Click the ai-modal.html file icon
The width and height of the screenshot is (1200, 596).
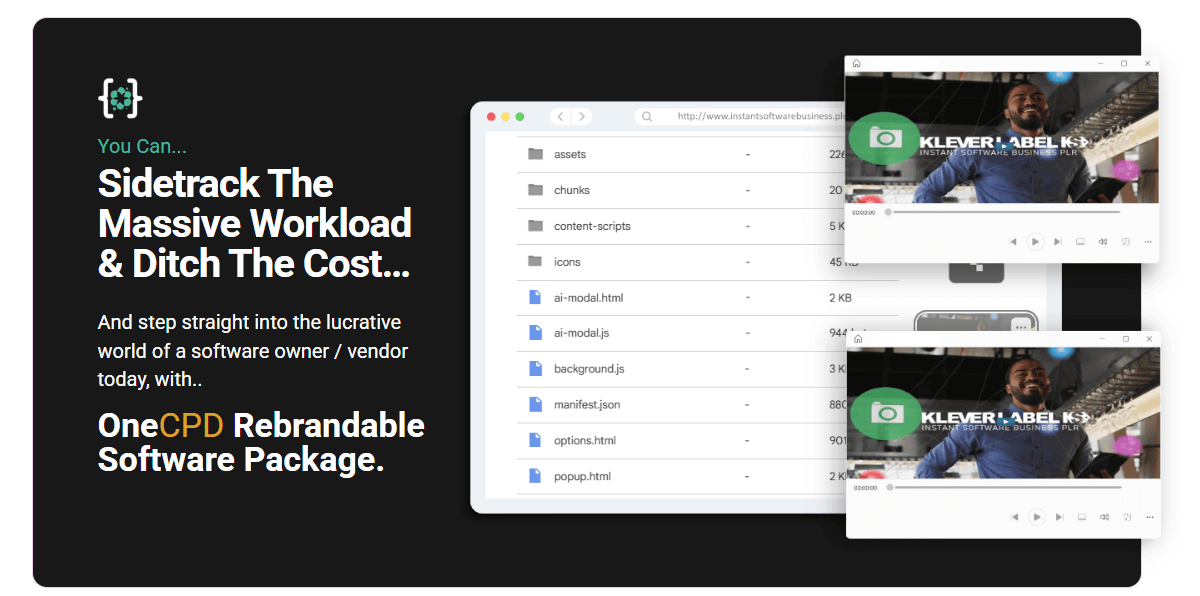535,297
